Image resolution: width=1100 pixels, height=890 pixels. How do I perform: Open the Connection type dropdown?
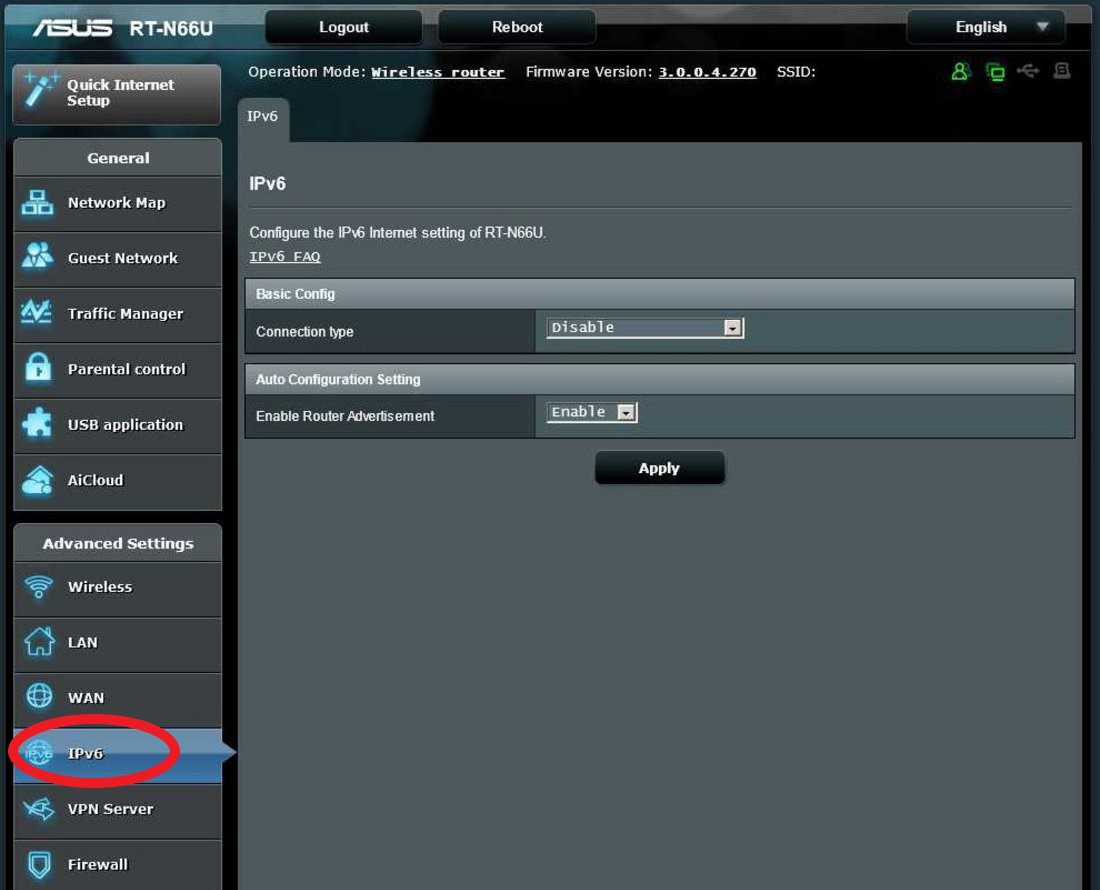click(645, 328)
